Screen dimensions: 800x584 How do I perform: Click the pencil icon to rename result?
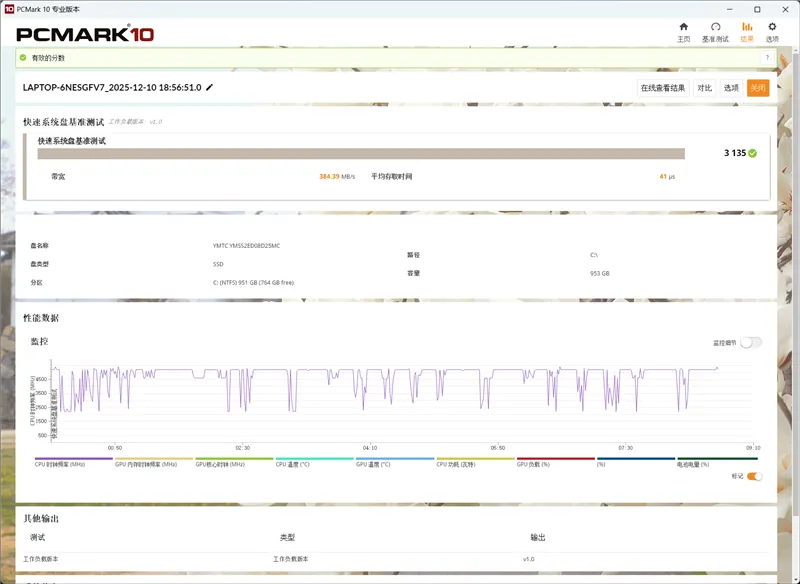click(210, 88)
